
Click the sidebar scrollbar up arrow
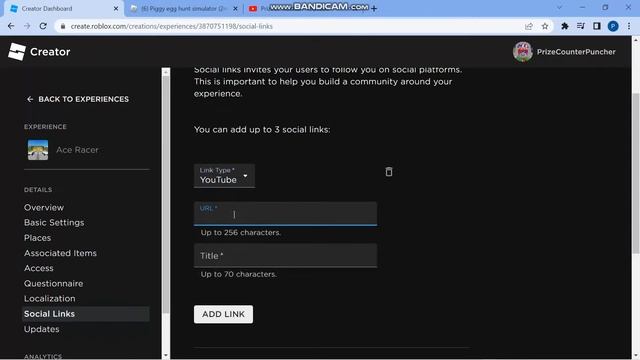click(x=166, y=72)
